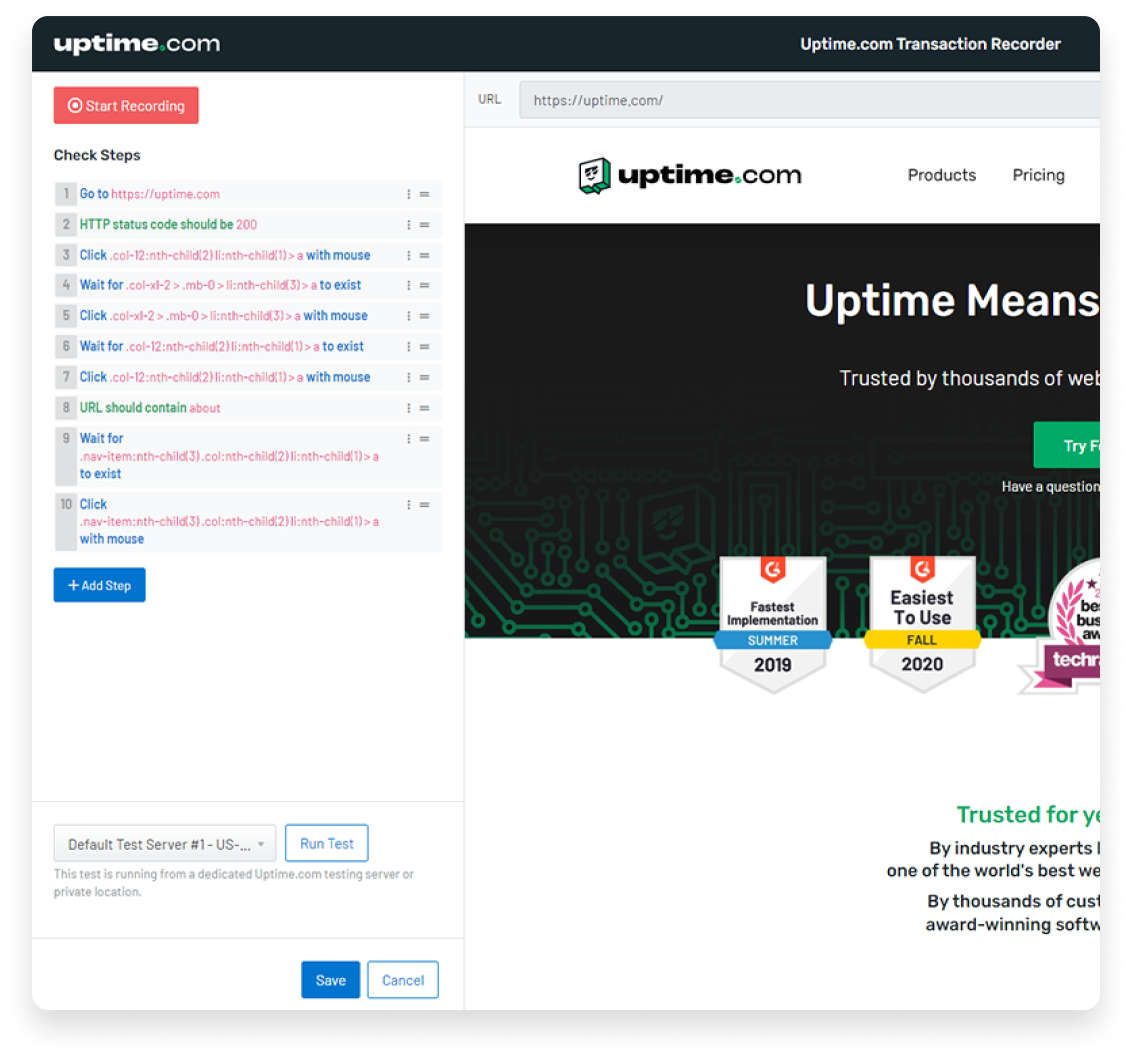Click the drag handle on step 10
Viewport: 1136px width, 1058px height.
coord(425,505)
